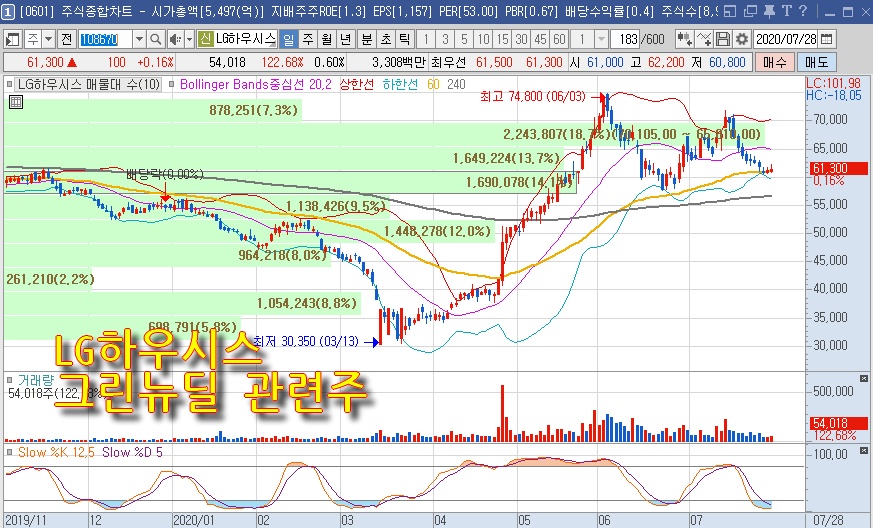
Task: Edit the candle count field 183
Action: point(625,40)
